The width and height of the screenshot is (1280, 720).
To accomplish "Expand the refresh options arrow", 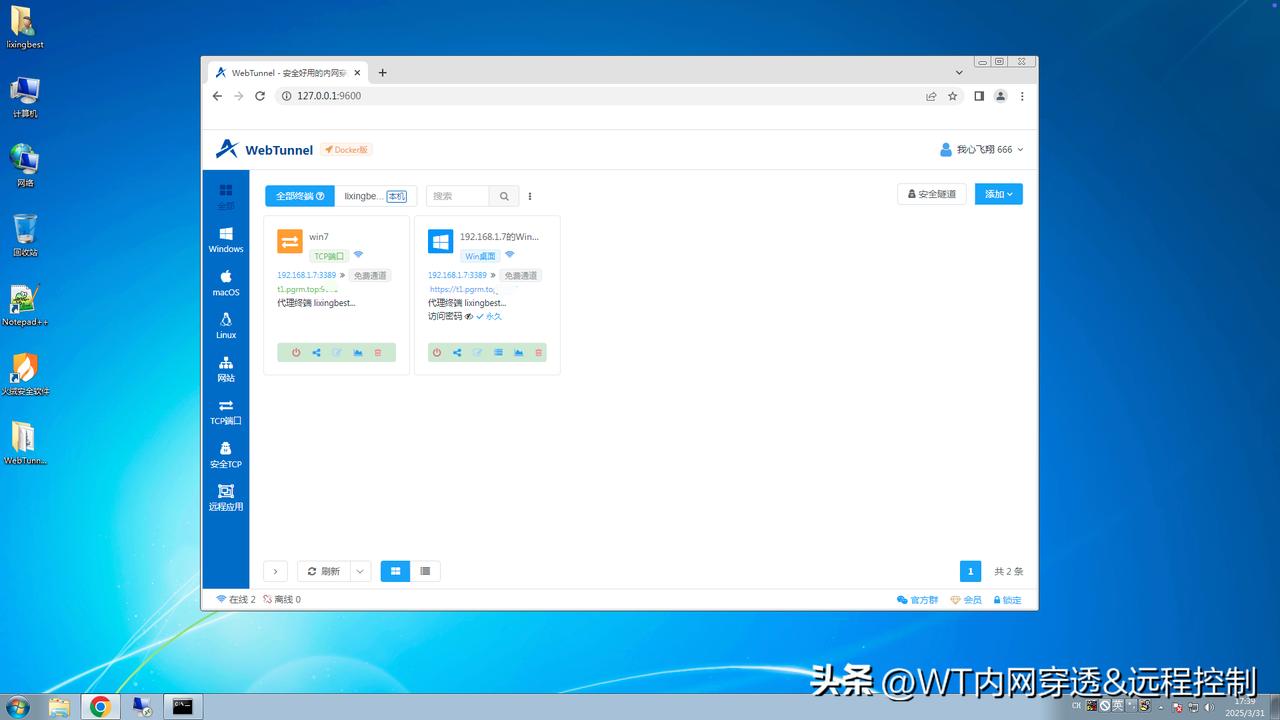I will tap(360, 571).
